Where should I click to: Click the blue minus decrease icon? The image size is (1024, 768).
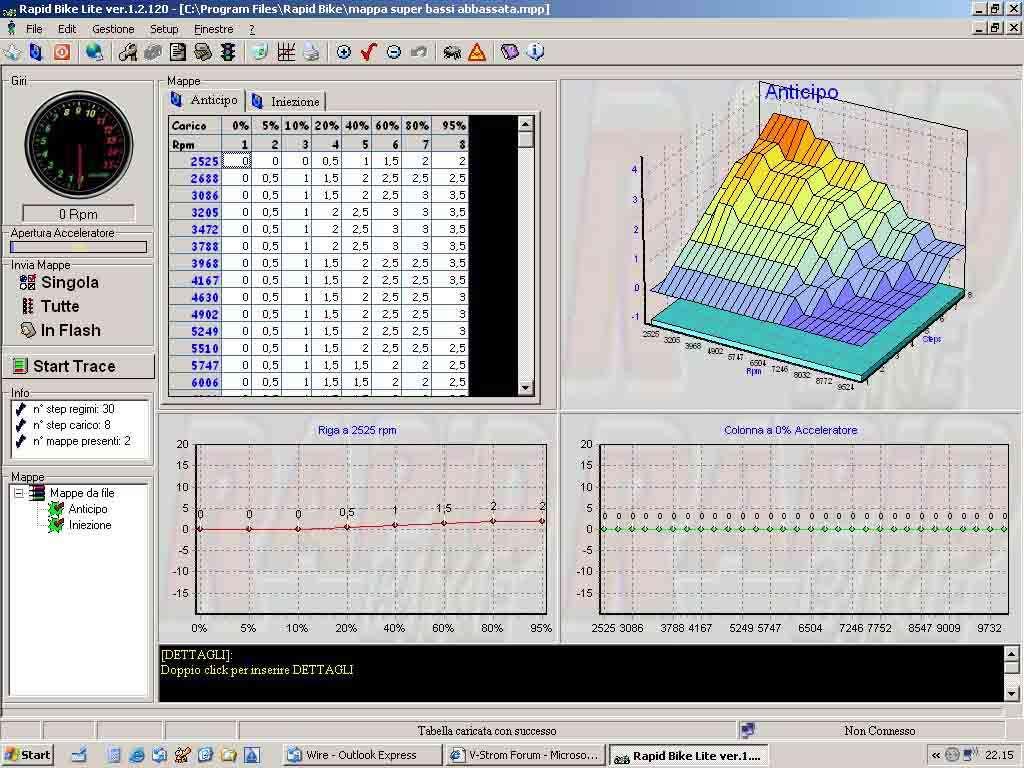coord(394,52)
